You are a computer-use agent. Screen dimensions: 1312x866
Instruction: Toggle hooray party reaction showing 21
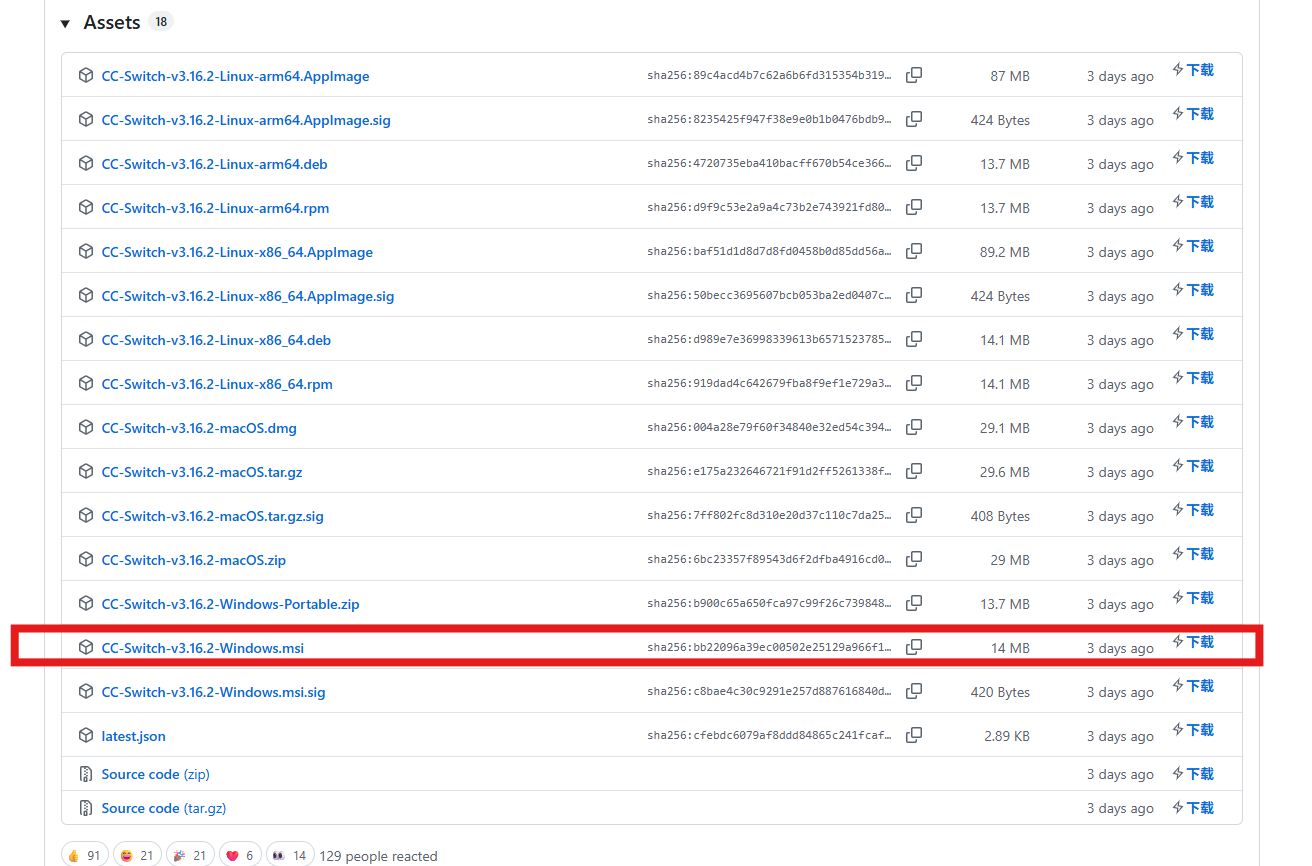point(190,855)
